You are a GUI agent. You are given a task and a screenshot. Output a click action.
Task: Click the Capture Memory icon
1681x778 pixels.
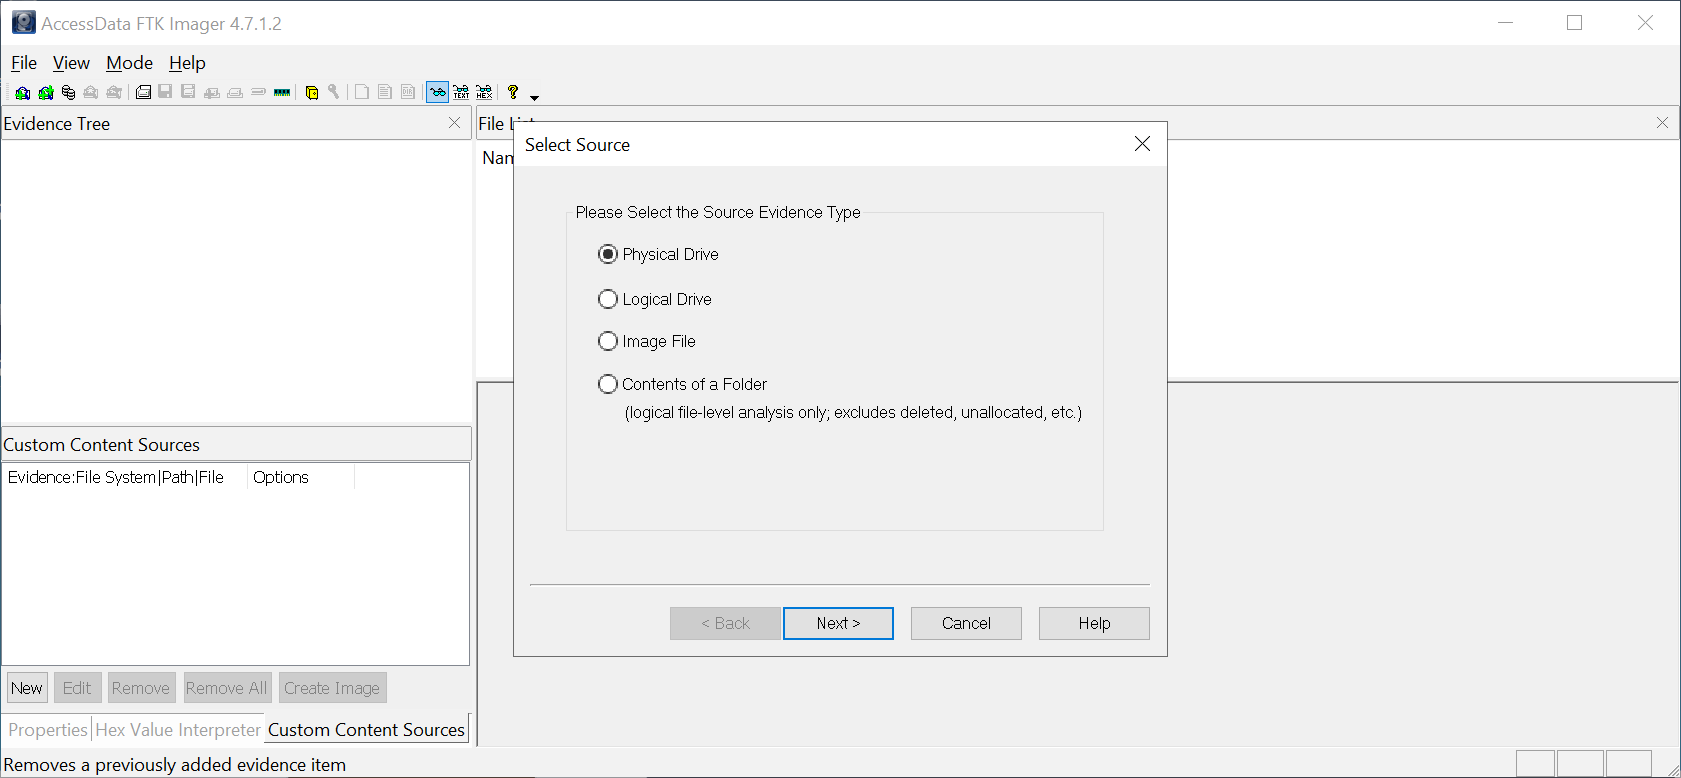pos(282,92)
